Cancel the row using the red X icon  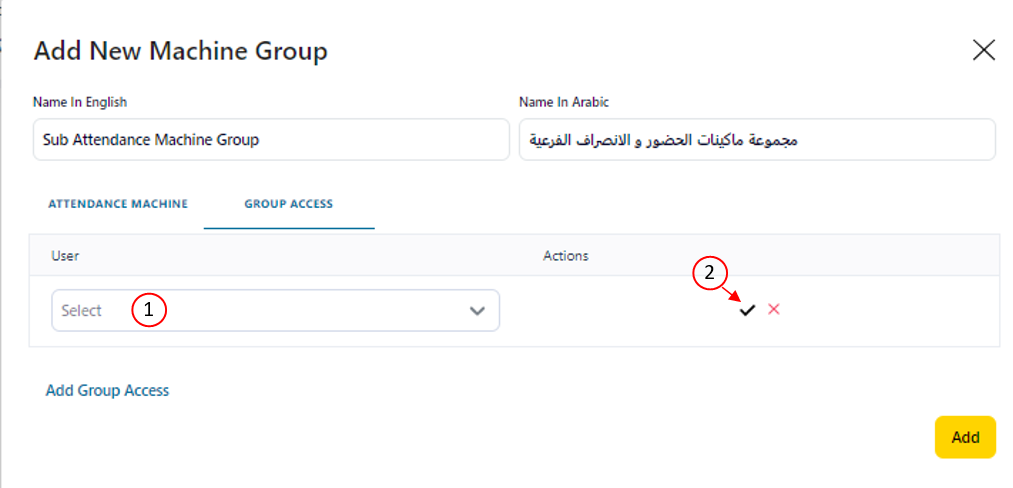[x=774, y=309]
